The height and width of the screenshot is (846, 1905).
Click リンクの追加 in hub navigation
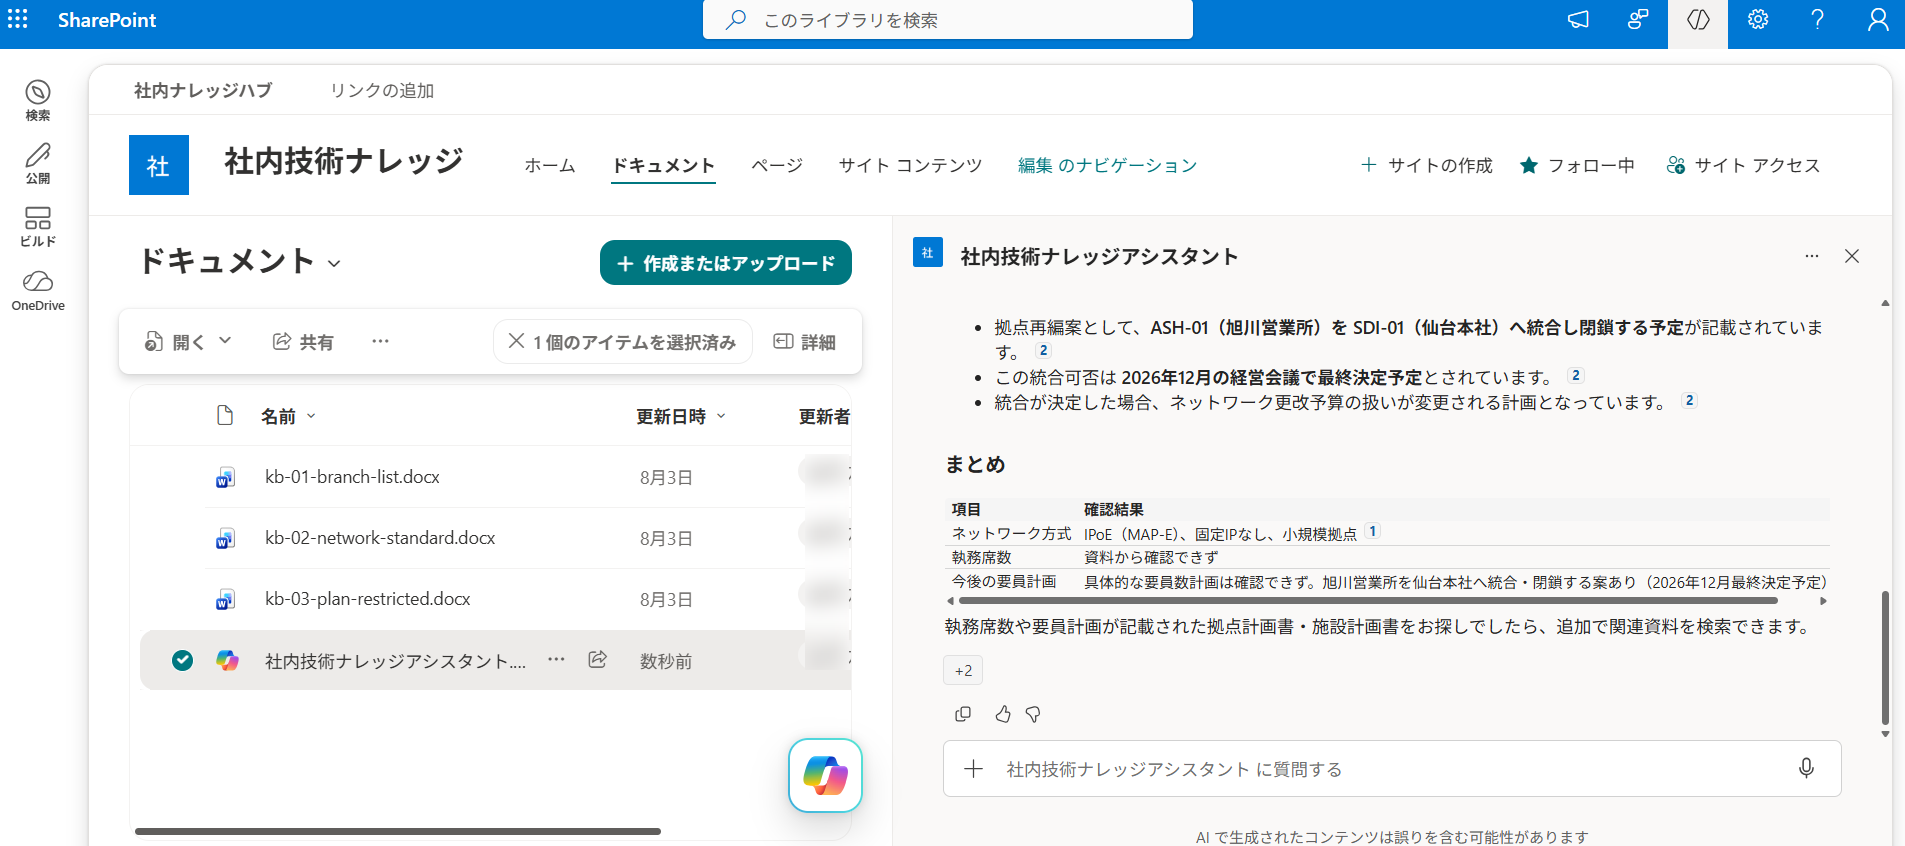point(382,90)
